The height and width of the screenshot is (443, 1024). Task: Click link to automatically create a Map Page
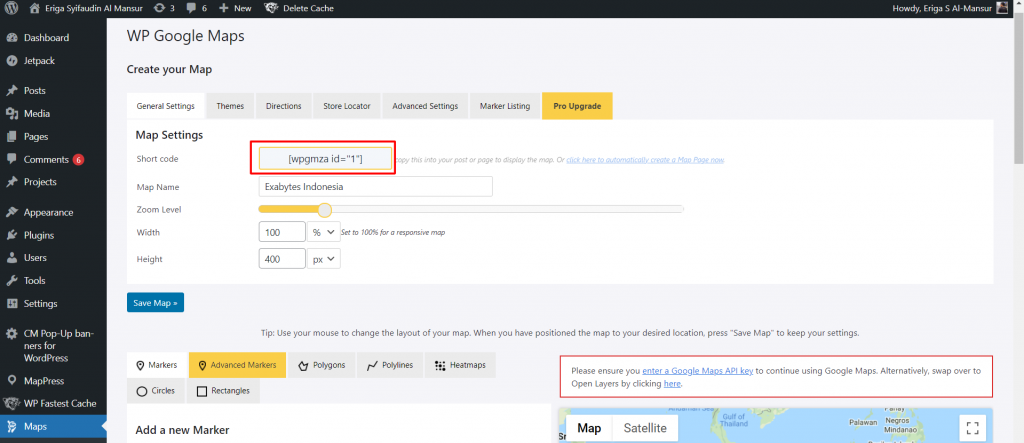[645, 159]
